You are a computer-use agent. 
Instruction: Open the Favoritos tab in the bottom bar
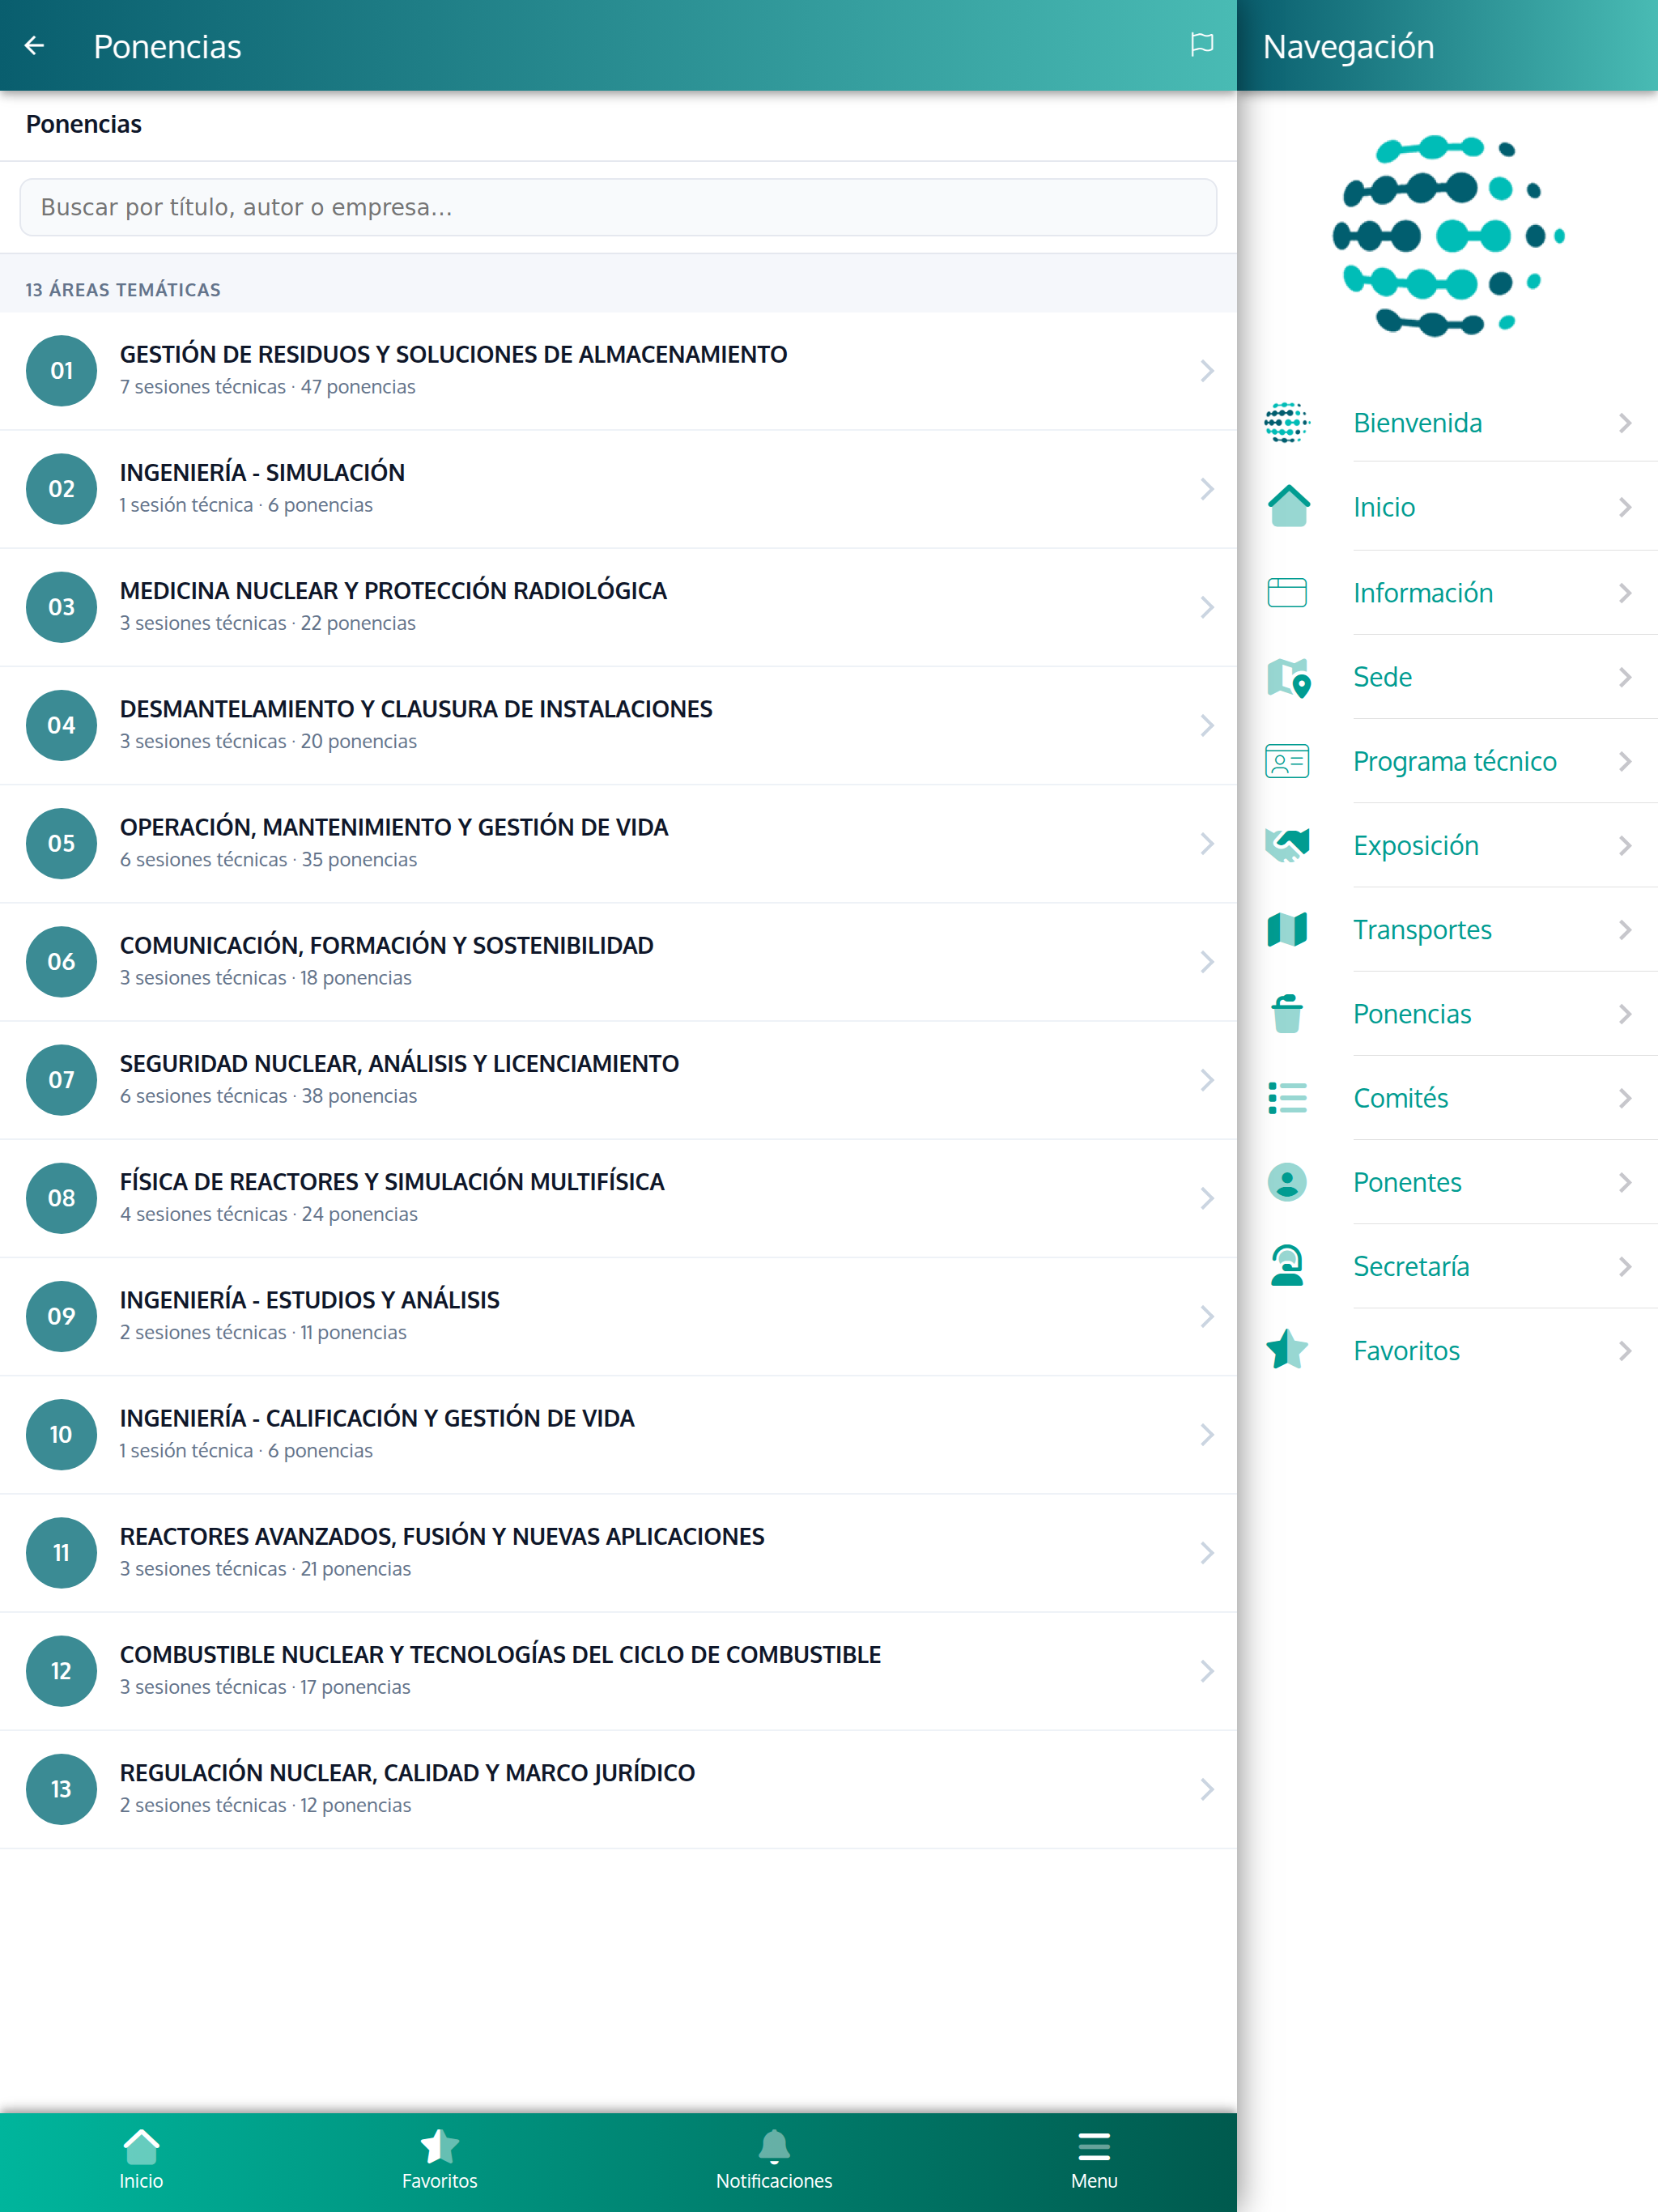440,2160
